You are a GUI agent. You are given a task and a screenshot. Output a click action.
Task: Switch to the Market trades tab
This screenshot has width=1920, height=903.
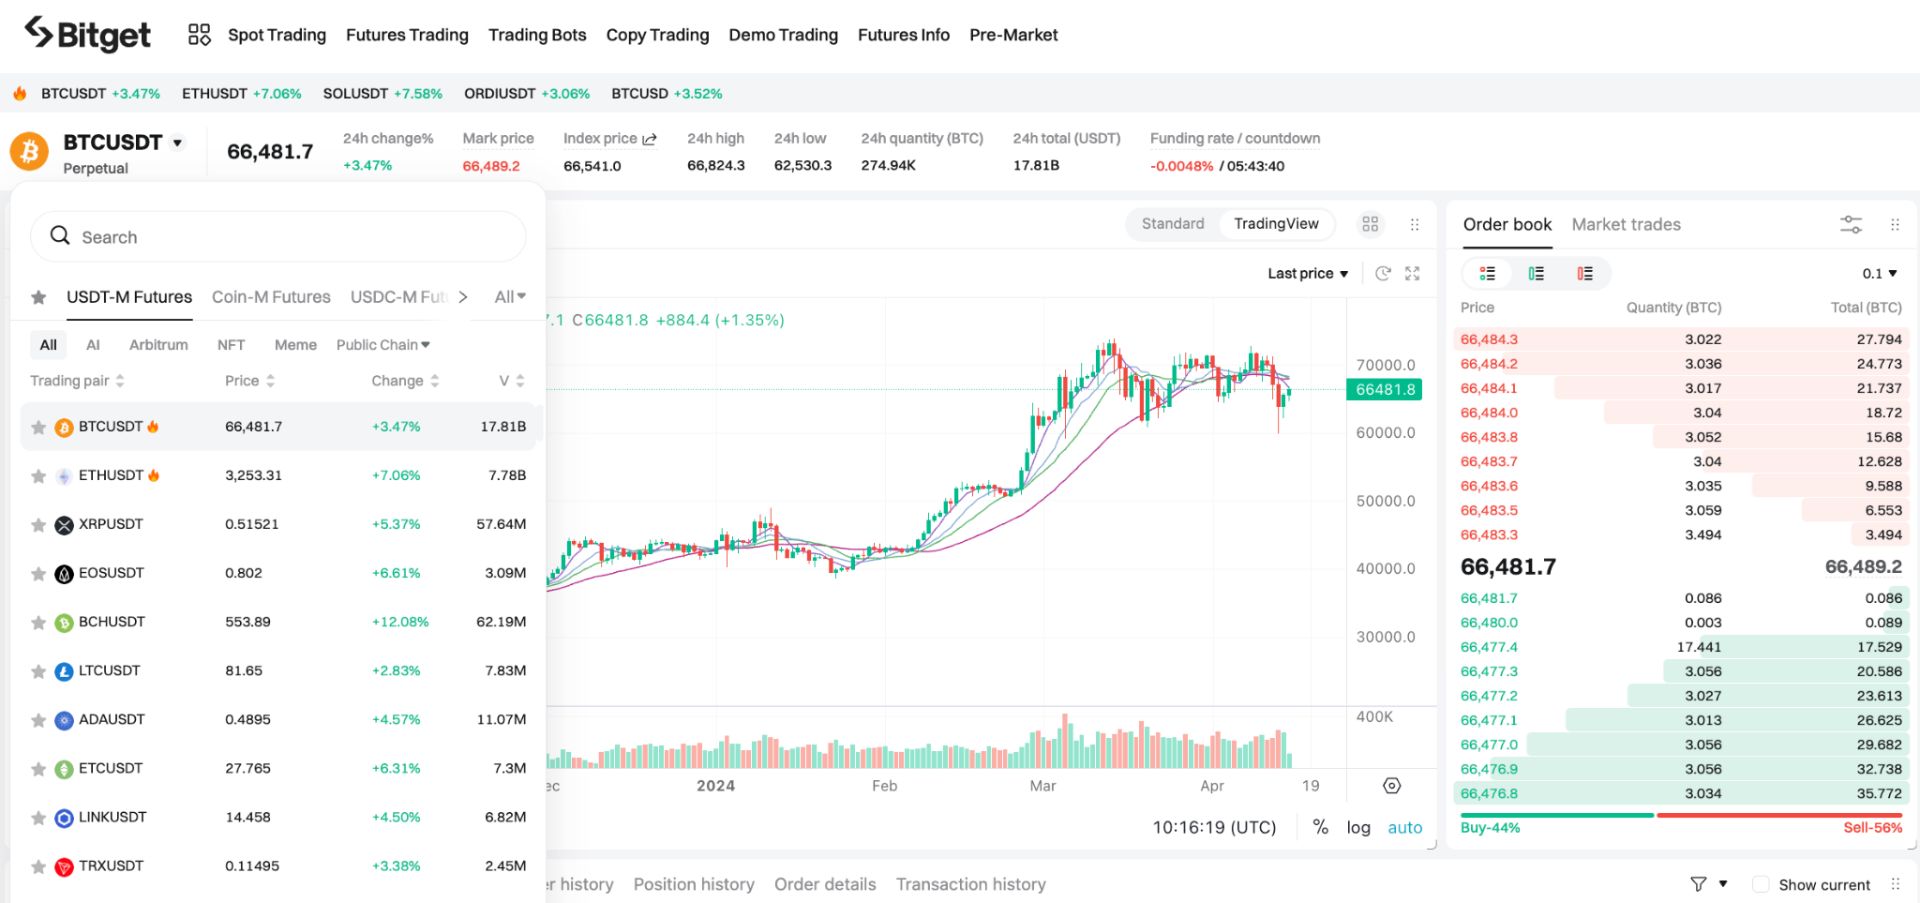1625,224
